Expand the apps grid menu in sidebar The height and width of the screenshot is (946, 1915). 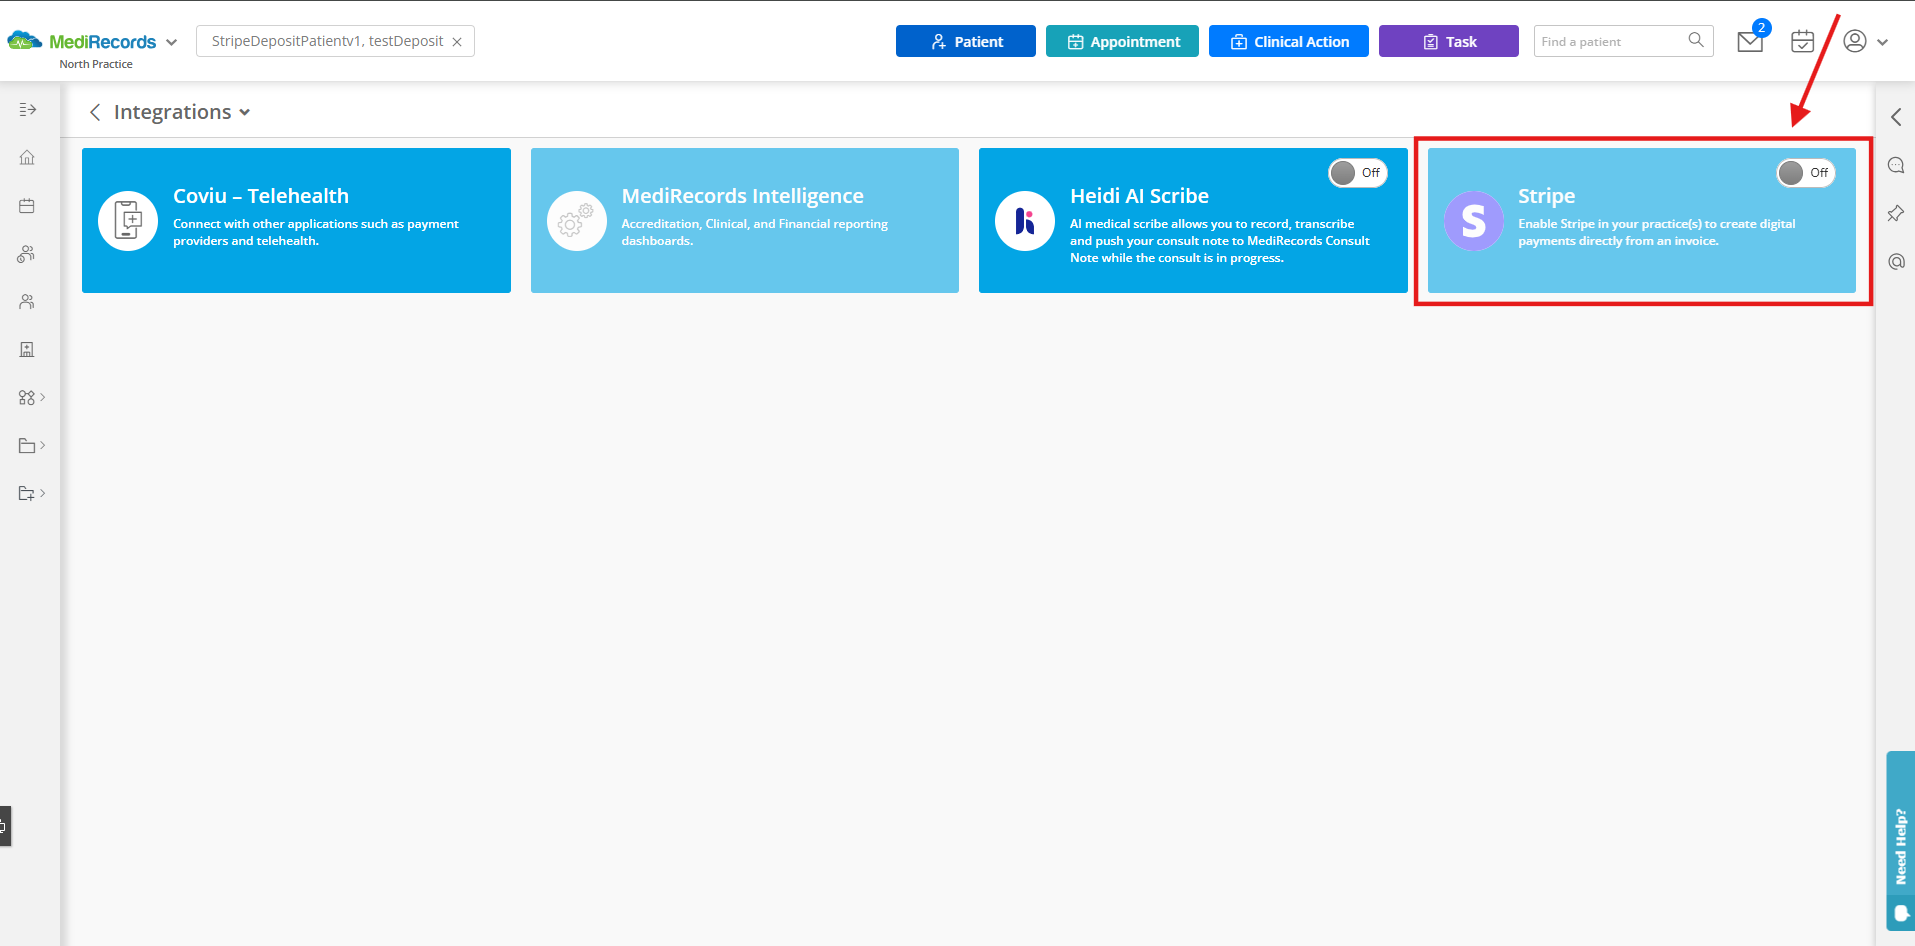click(x=32, y=398)
